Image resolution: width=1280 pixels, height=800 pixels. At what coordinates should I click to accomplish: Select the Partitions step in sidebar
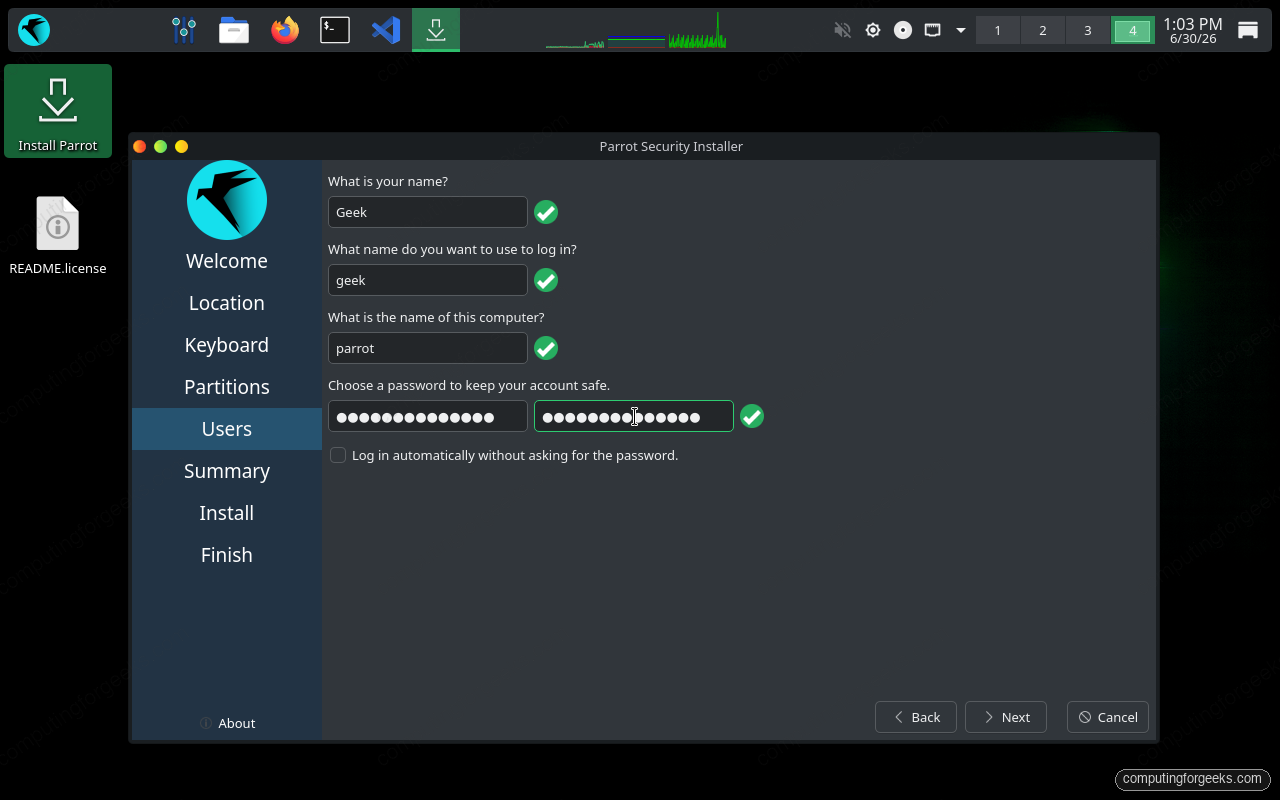(x=227, y=387)
